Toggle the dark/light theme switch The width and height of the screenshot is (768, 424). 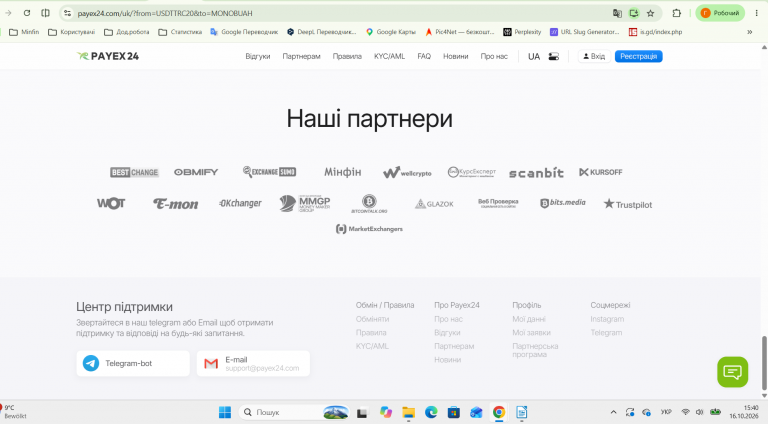coord(553,56)
